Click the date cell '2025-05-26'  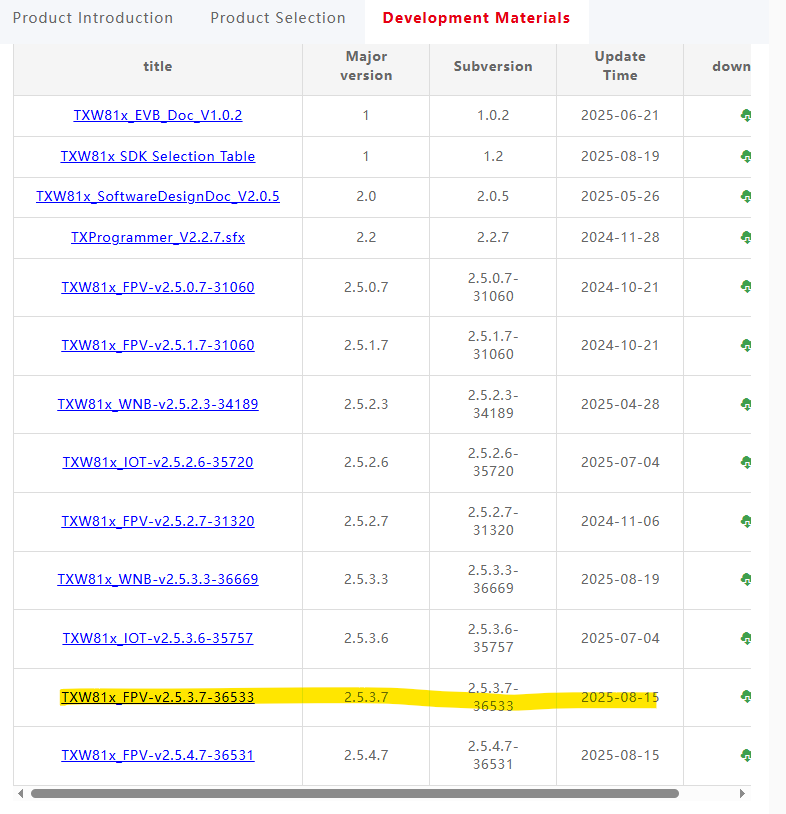point(620,196)
